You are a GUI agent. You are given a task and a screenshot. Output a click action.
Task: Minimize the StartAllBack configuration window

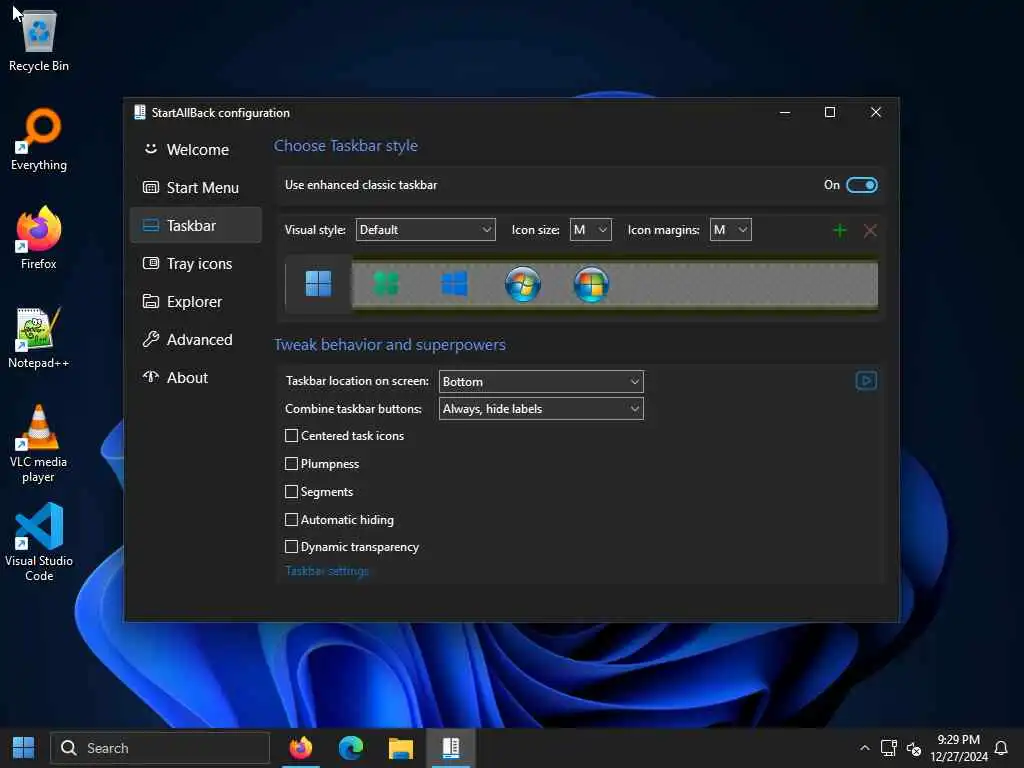point(785,112)
